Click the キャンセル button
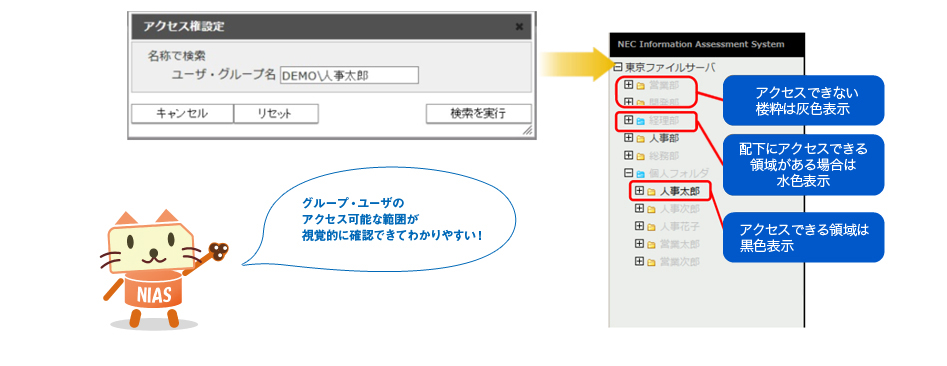The width and height of the screenshot is (947, 366). click(x=182, y=114)
